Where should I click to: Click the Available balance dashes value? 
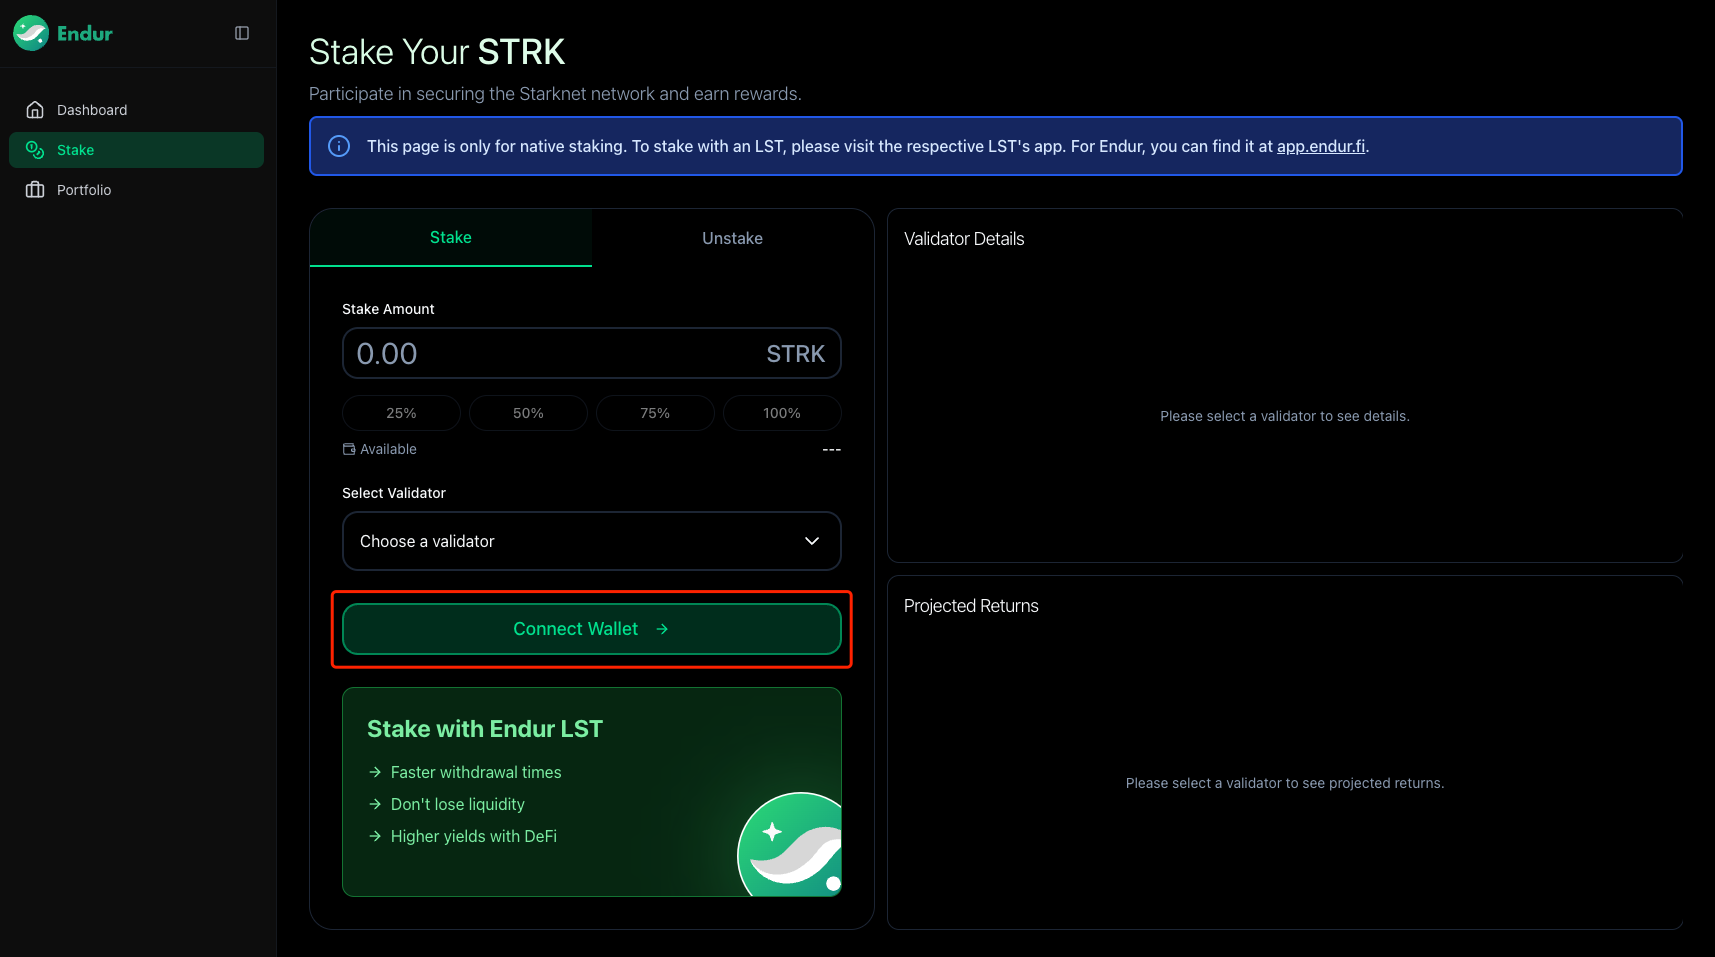pyautogui.click(x=831, y=450)
